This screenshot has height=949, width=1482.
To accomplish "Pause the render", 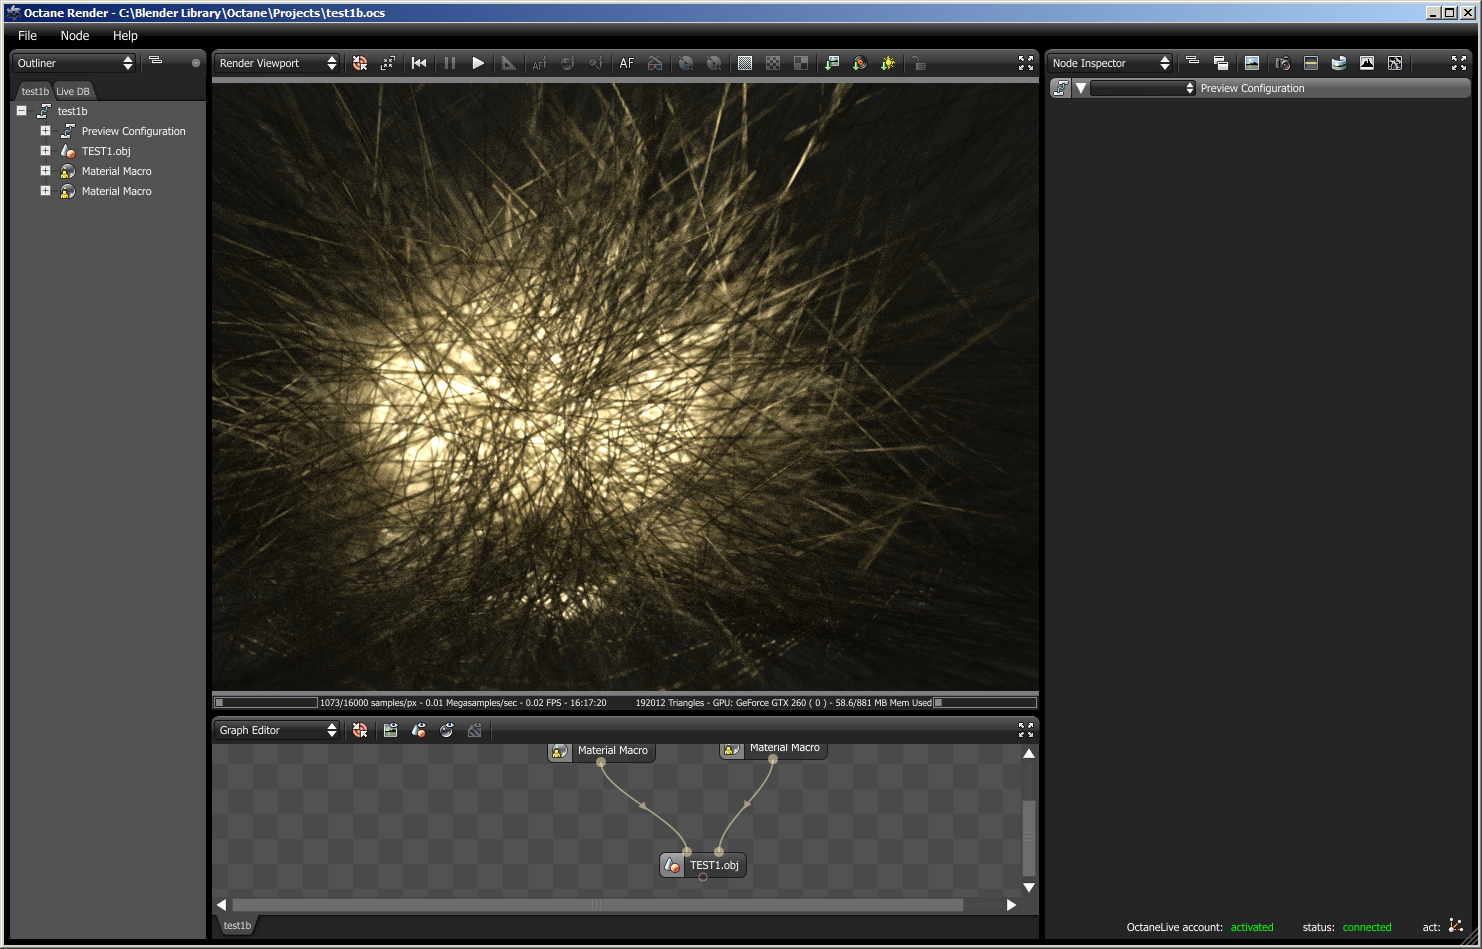I will 450,63.
